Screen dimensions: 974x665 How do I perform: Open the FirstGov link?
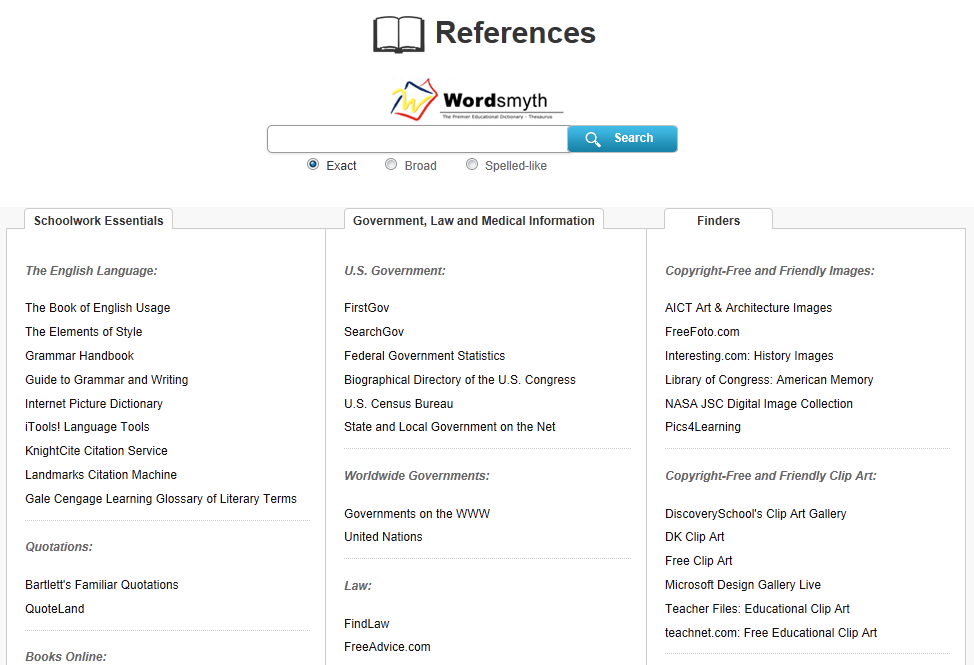(366, 308)
